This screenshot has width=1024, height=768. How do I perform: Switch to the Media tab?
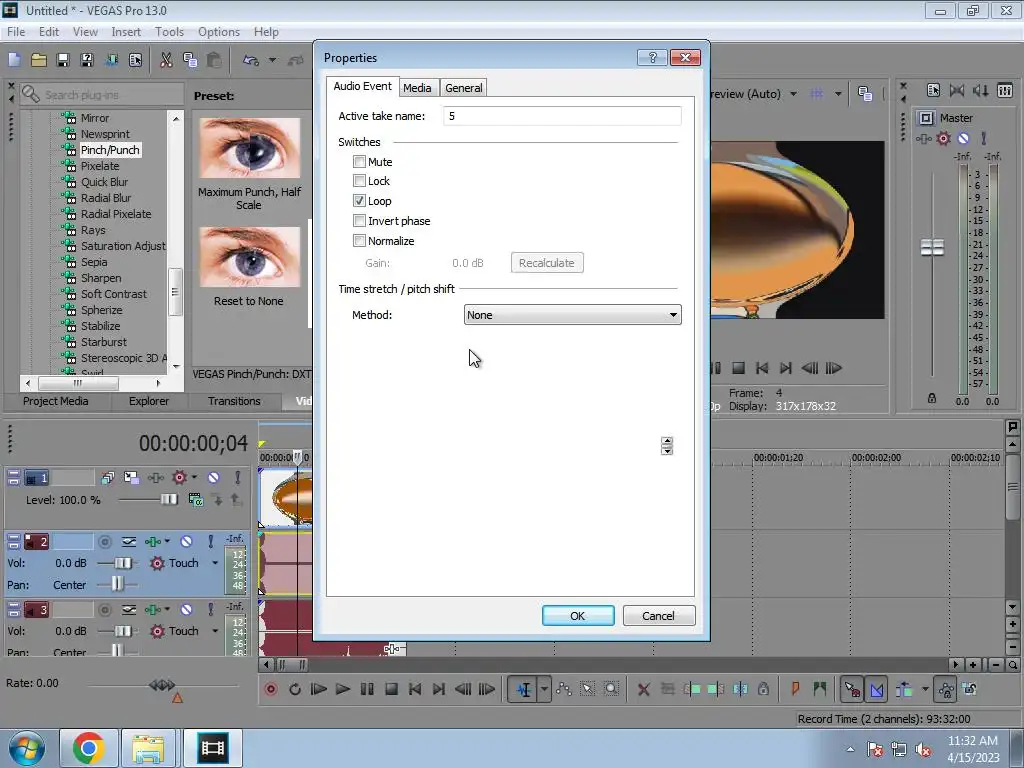click(417, 88)
